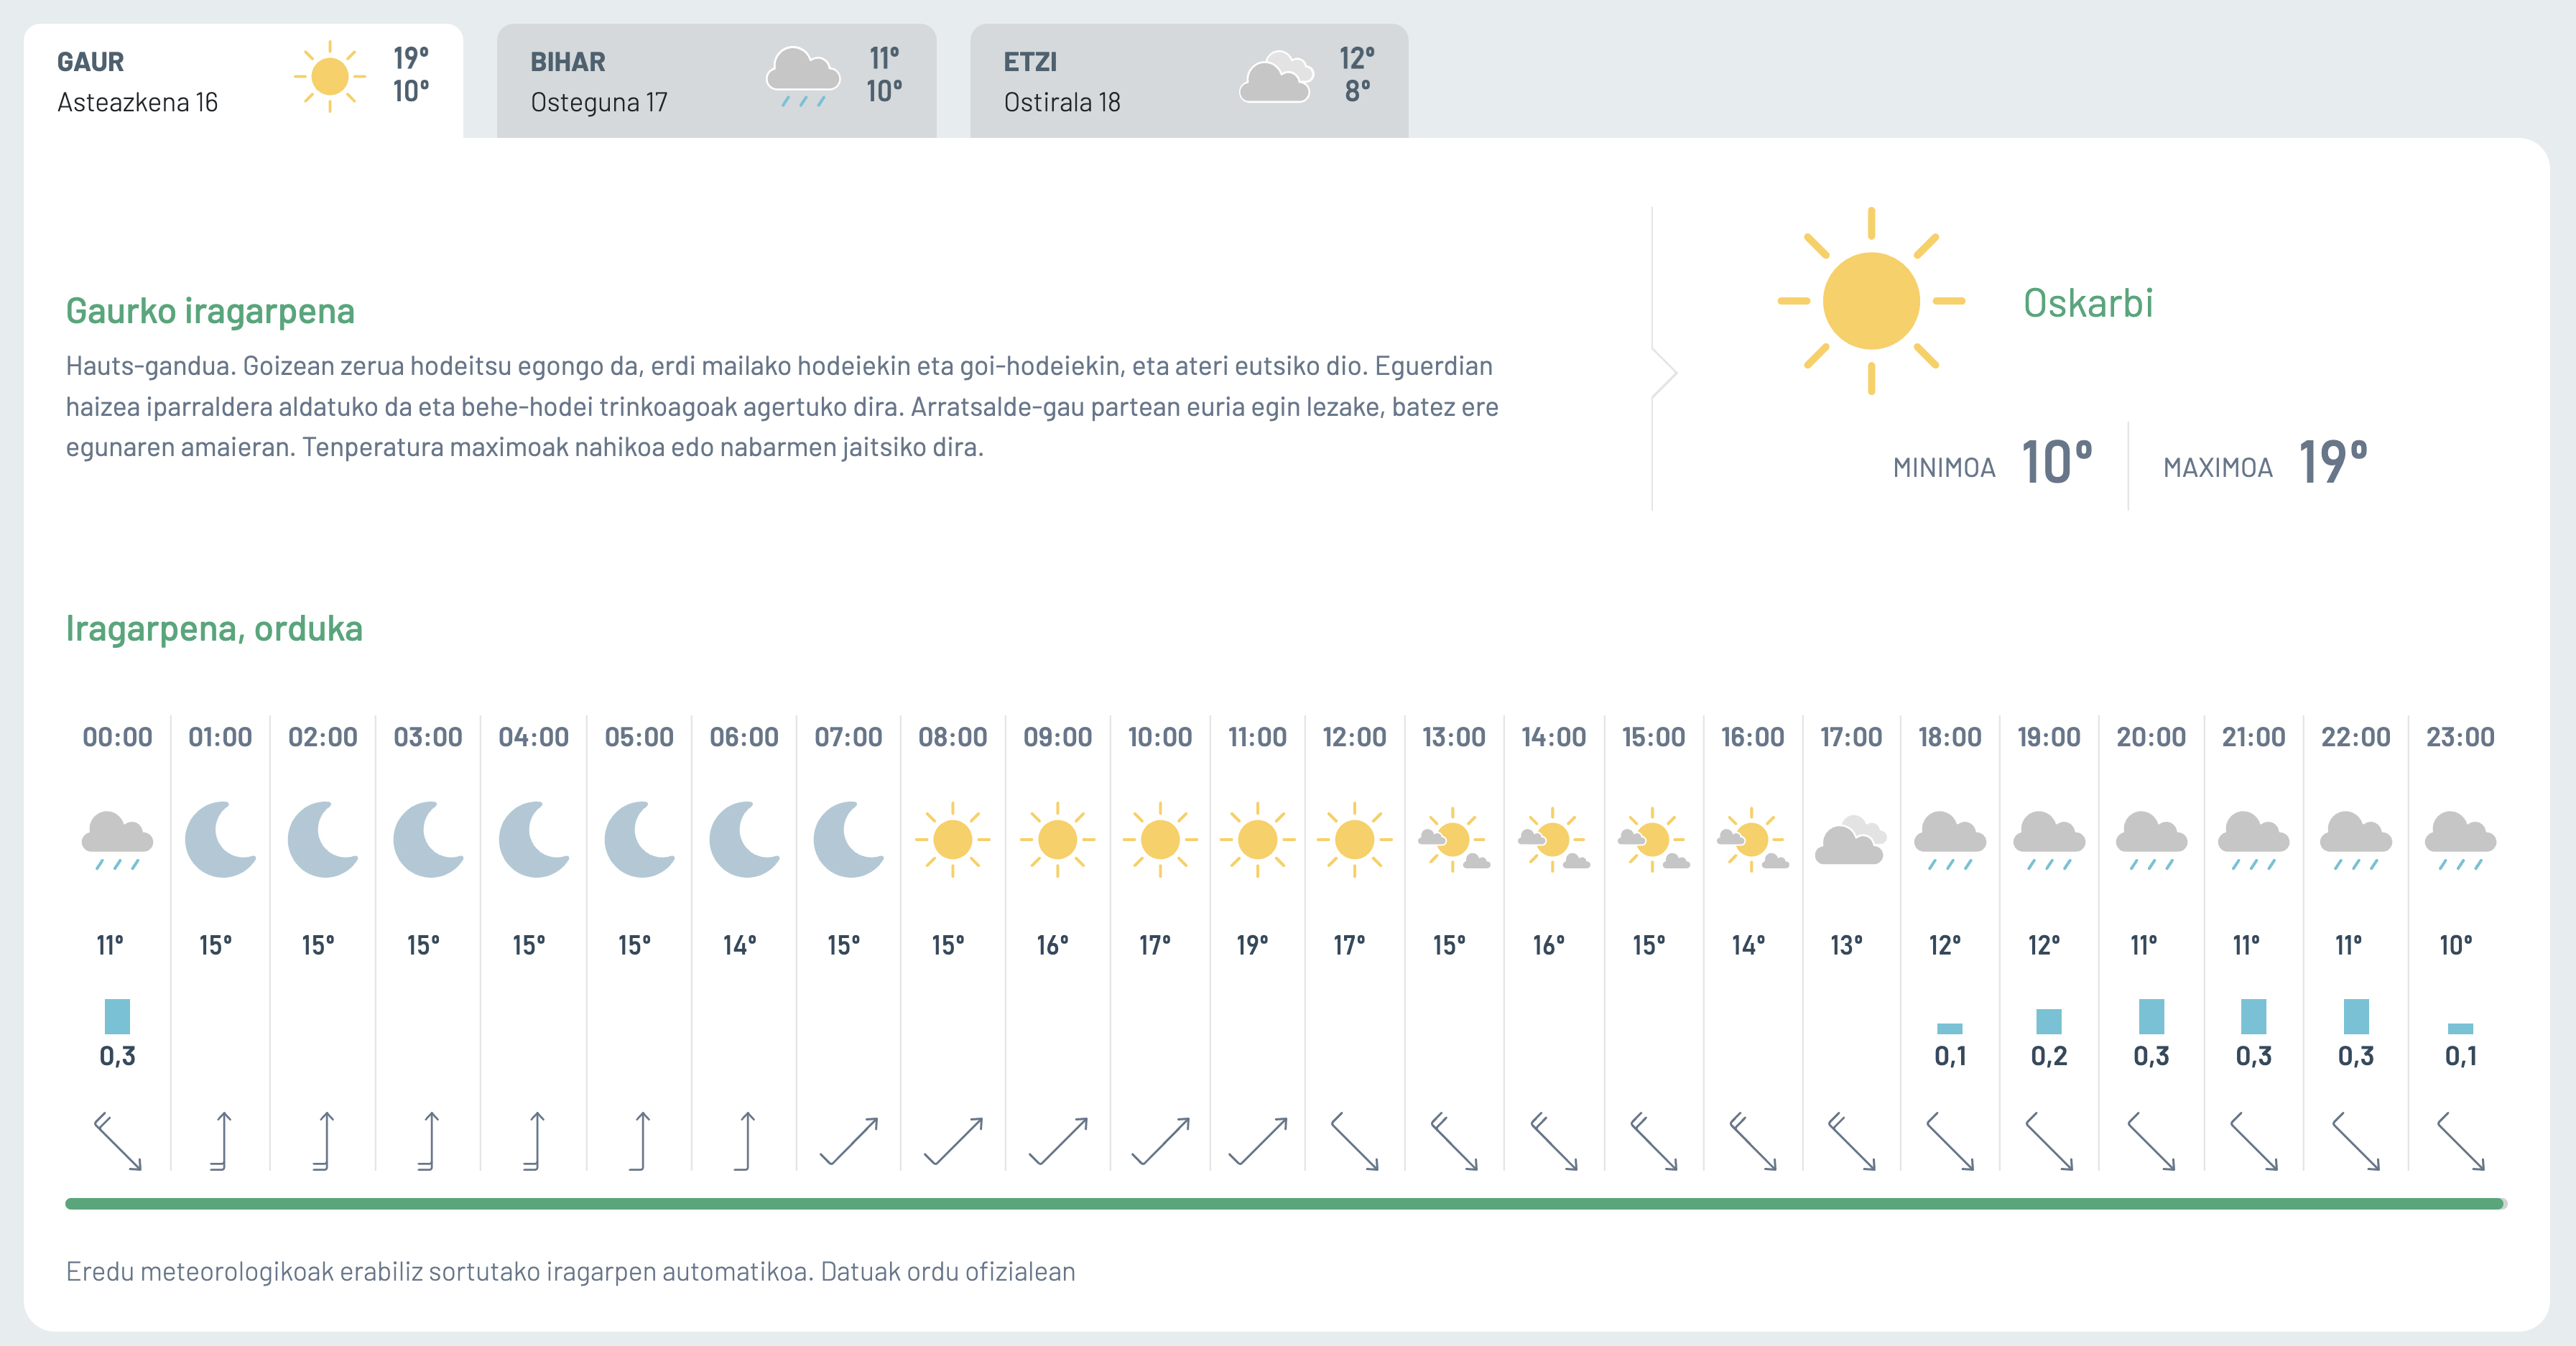Click the 15:00 wind direction arrow
Image resolution: width=2576 pixels, height=1346 pixels.
coord(1654,1141)
